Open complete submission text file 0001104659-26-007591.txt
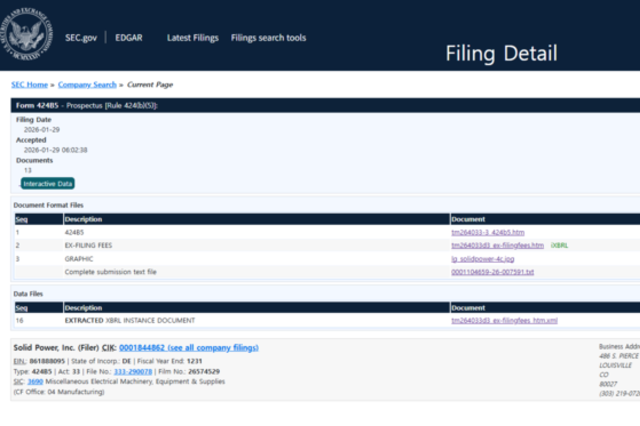The height and width of the screenshot is (426, 640). [492, 271]
